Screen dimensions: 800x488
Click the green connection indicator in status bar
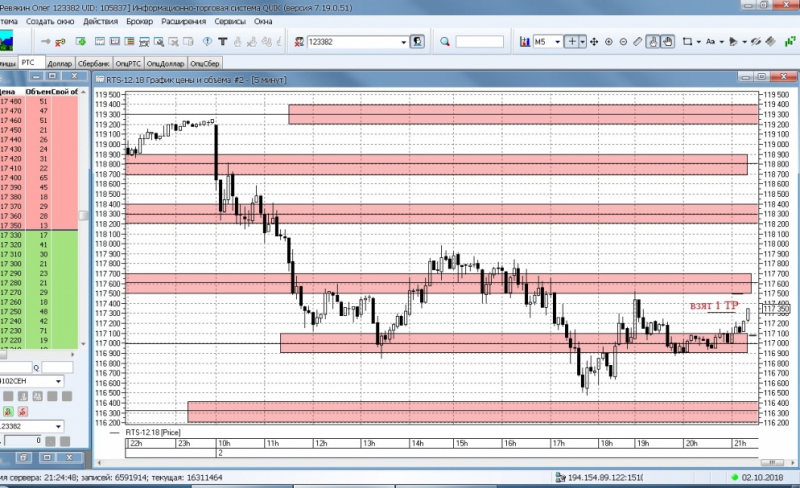coord(735,478)
